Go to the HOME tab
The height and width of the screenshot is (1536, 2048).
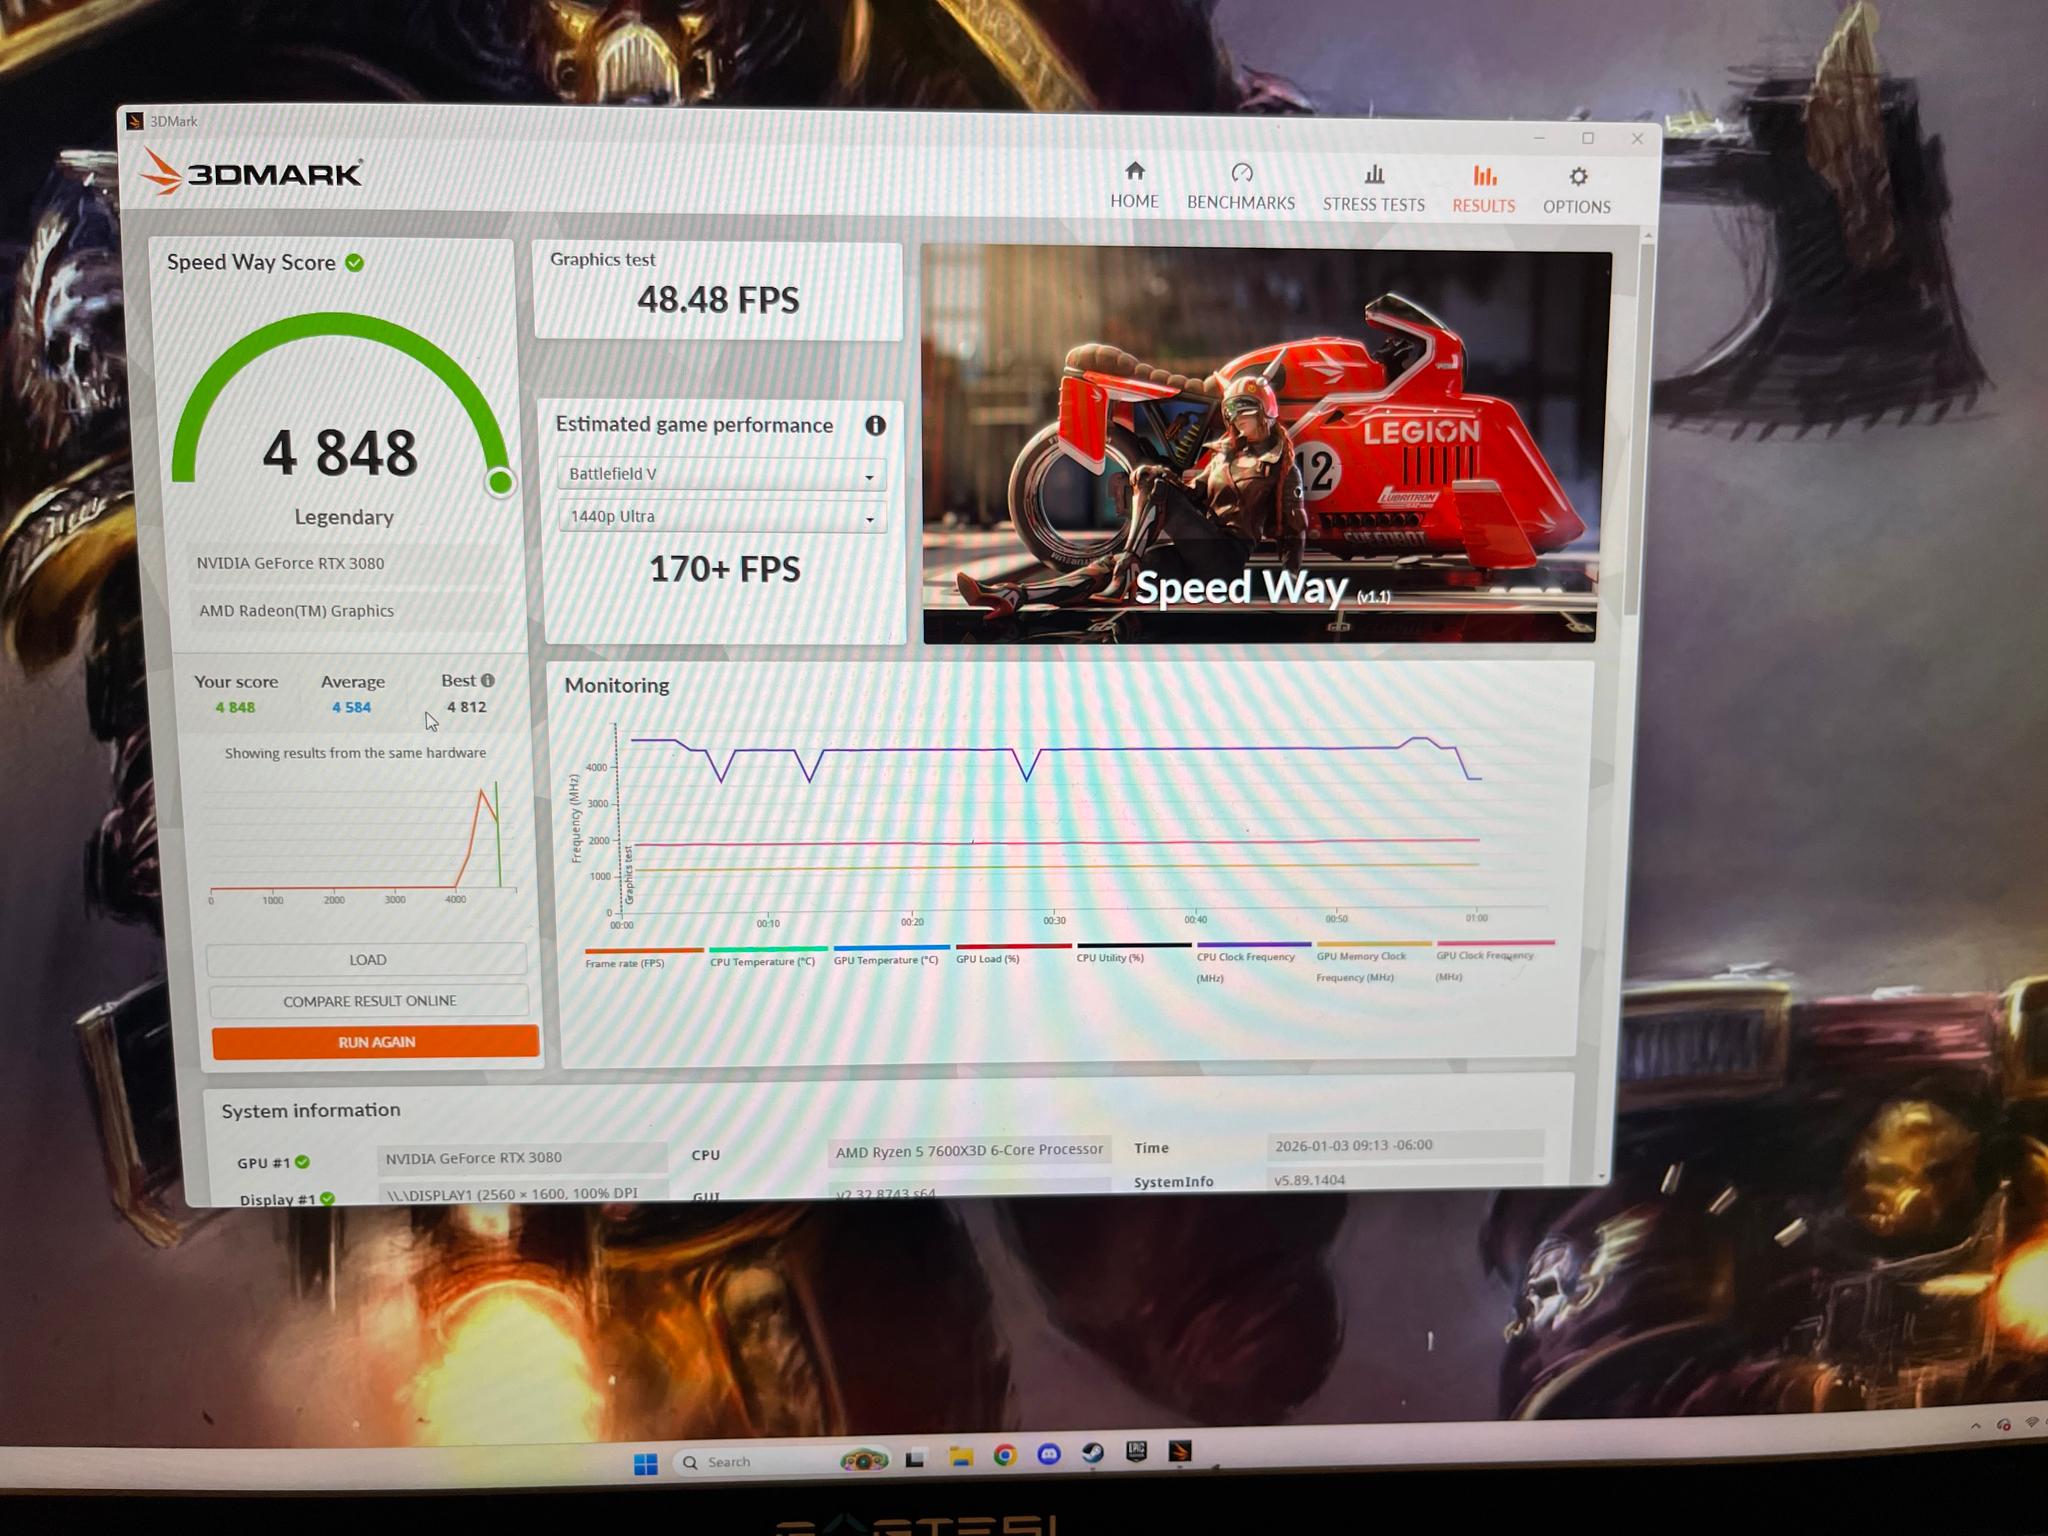coord(1134,186)
